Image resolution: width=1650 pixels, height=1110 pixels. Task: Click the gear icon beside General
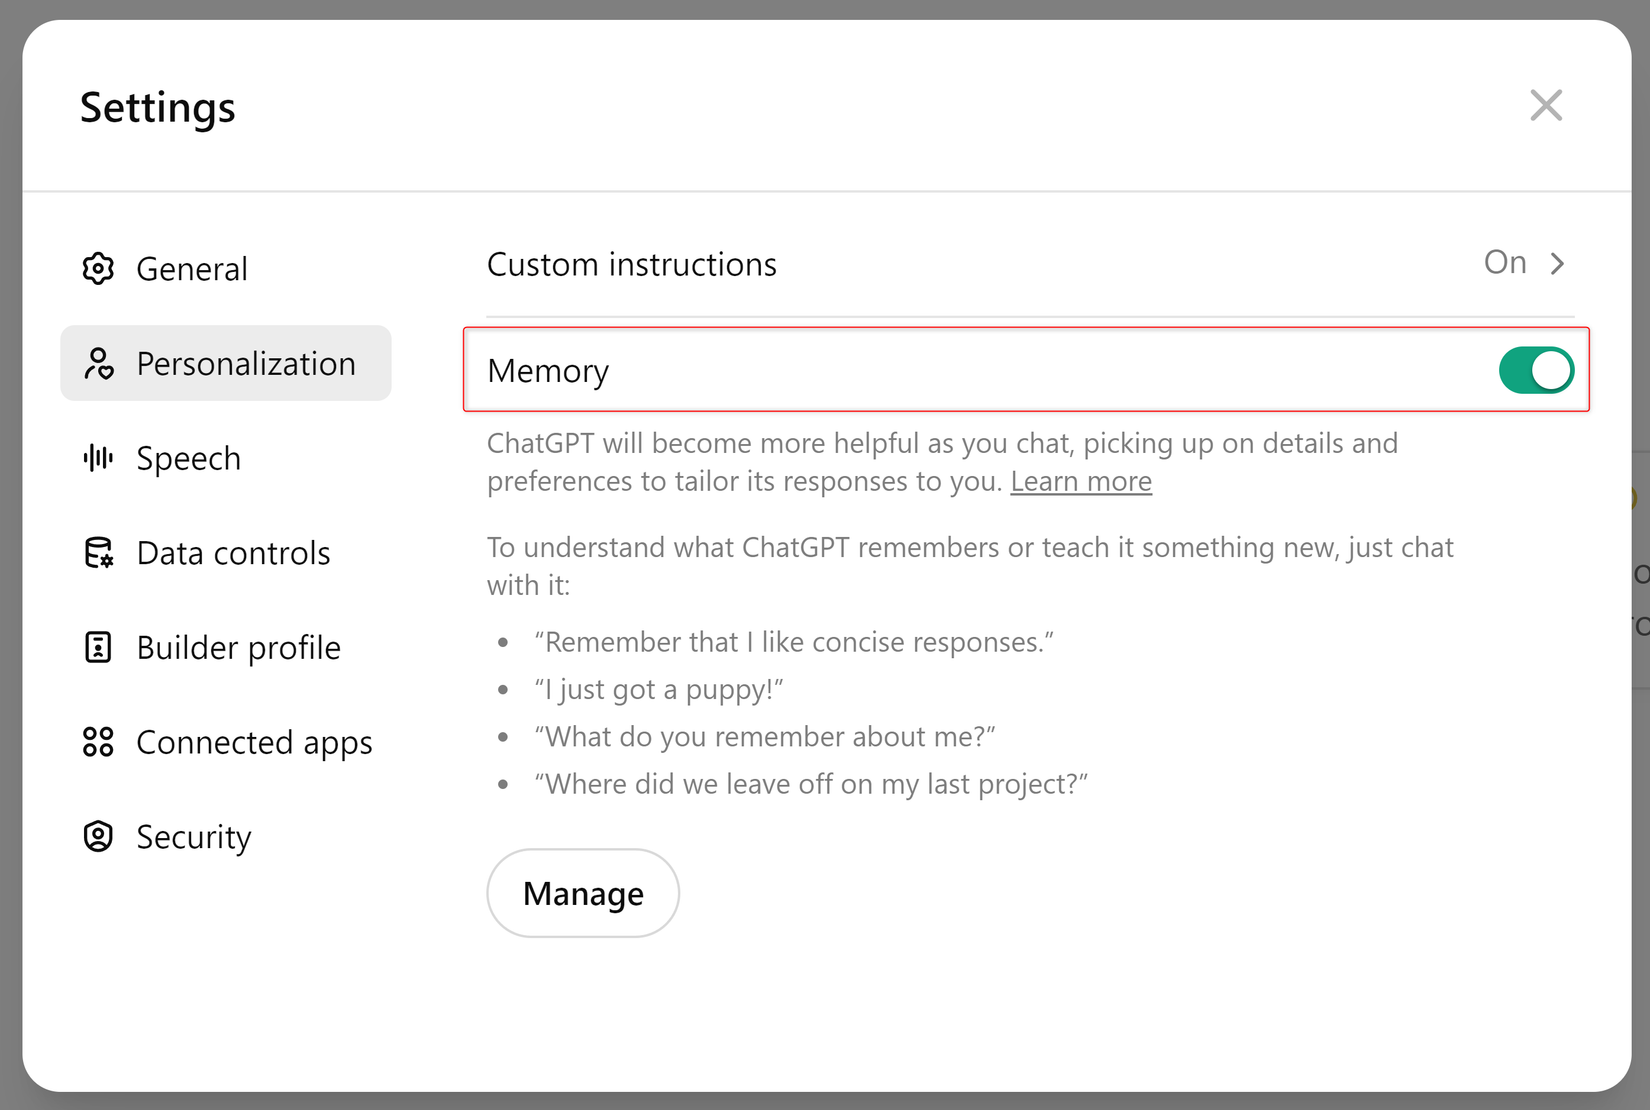98,268
